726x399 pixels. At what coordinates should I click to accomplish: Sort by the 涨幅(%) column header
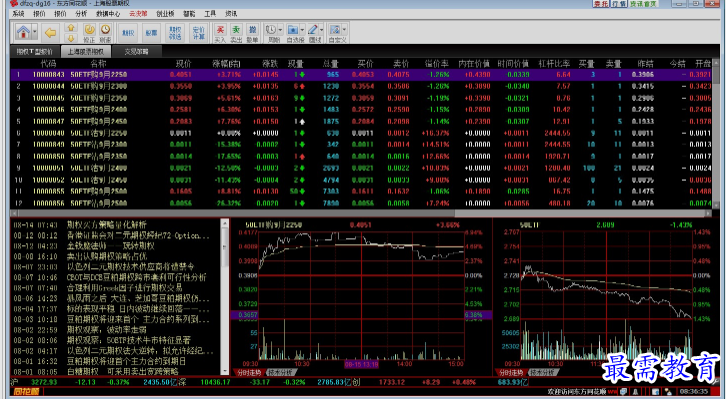click(x=226, y=64)
